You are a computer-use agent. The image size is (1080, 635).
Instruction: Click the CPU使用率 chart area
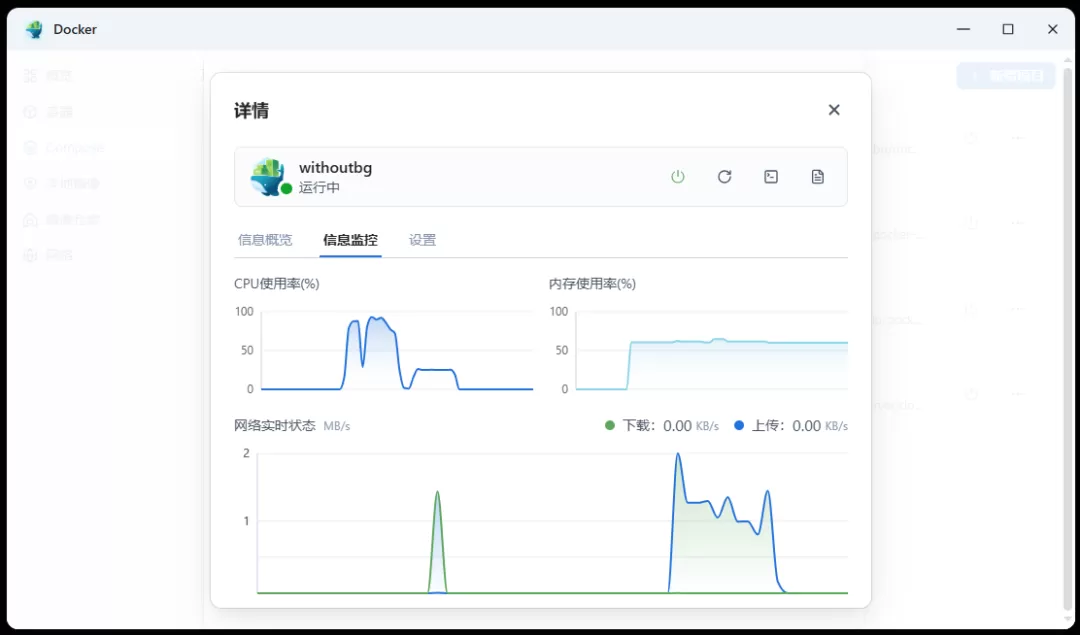397,350
